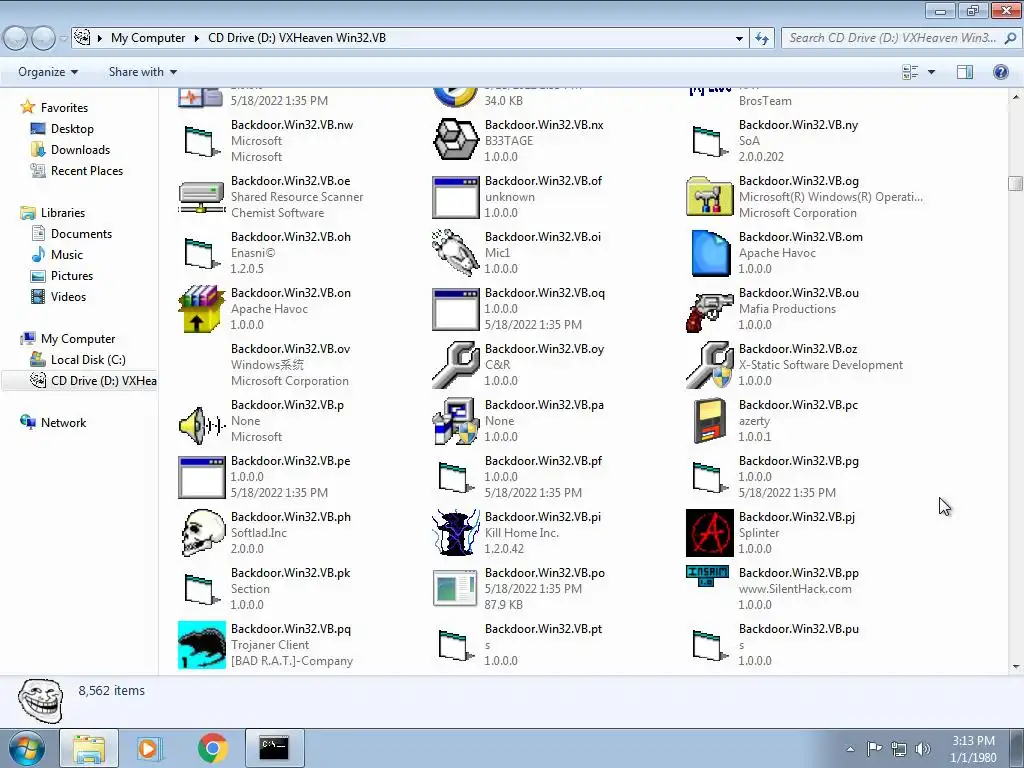
Task: Click the change your view icon
Action: 910,72
